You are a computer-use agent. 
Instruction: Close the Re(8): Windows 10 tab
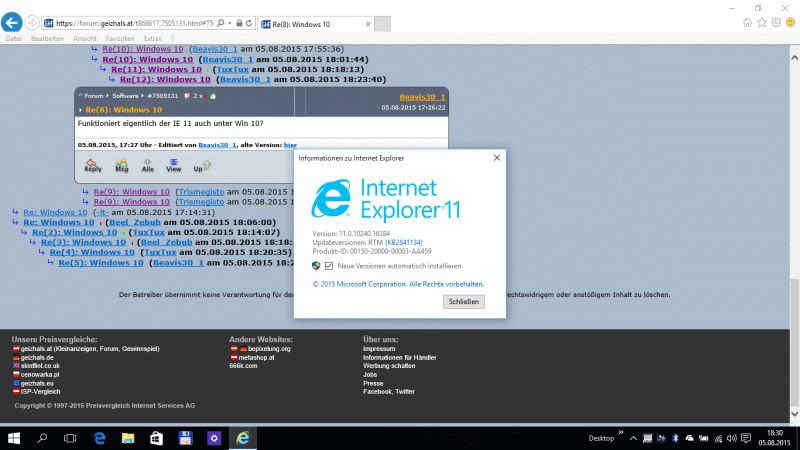coord(368,24)
